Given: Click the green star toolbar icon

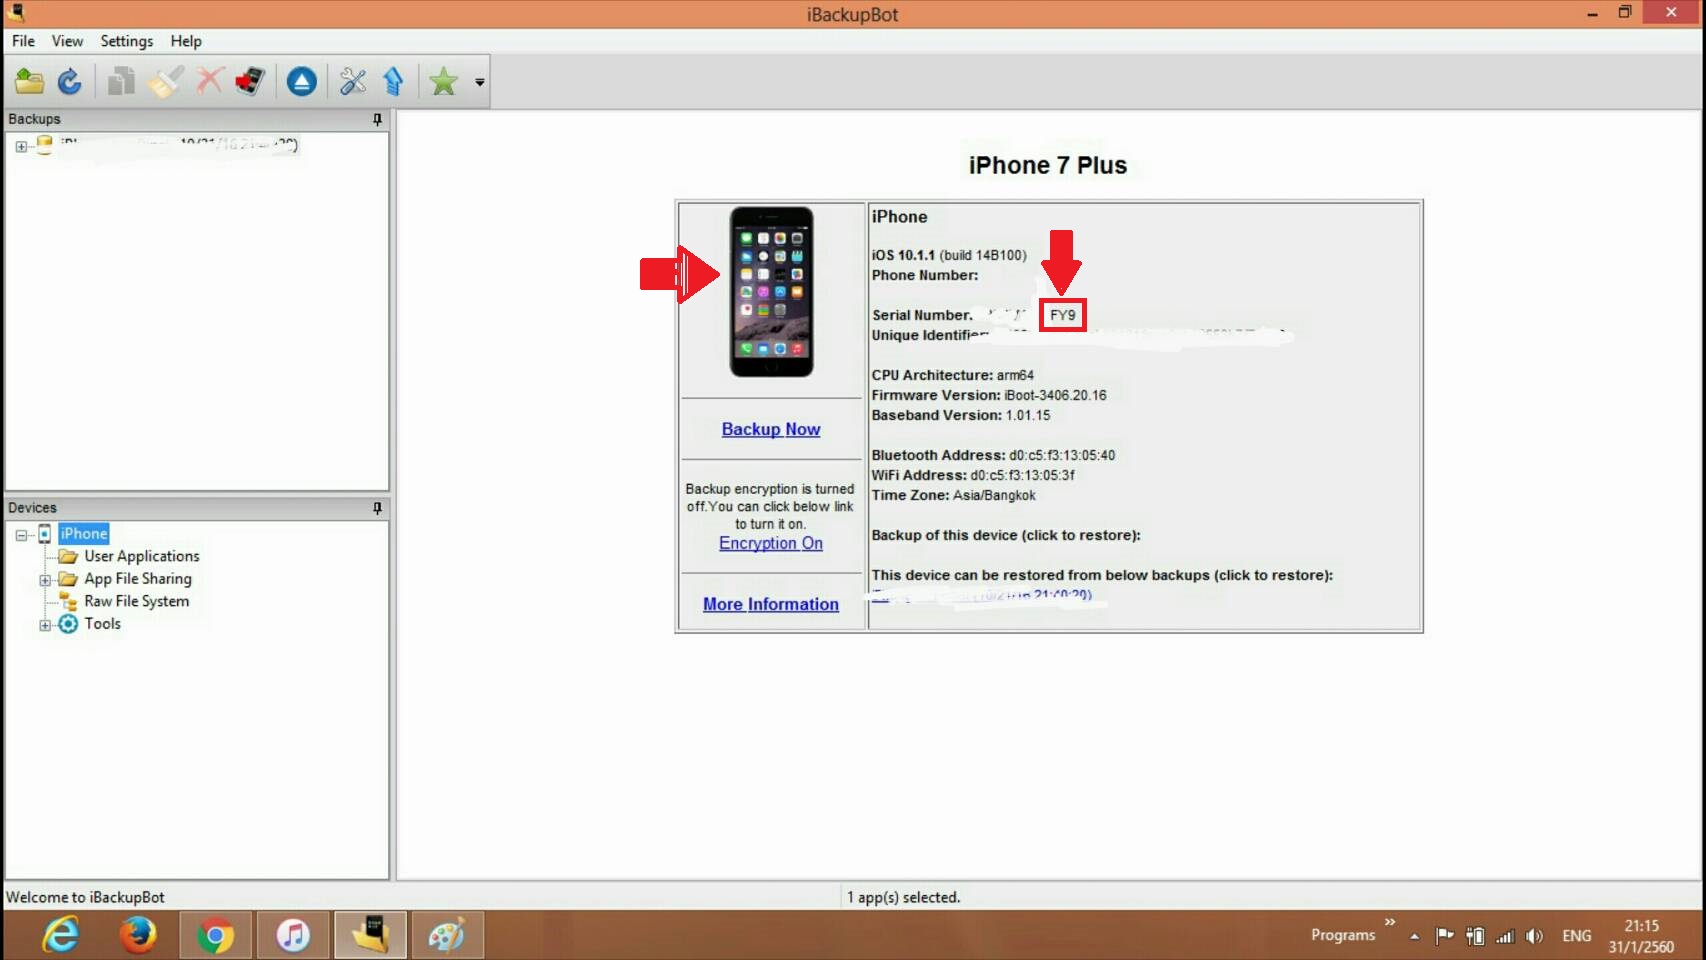Looking at the screenshot, I should tap(443, 81).
